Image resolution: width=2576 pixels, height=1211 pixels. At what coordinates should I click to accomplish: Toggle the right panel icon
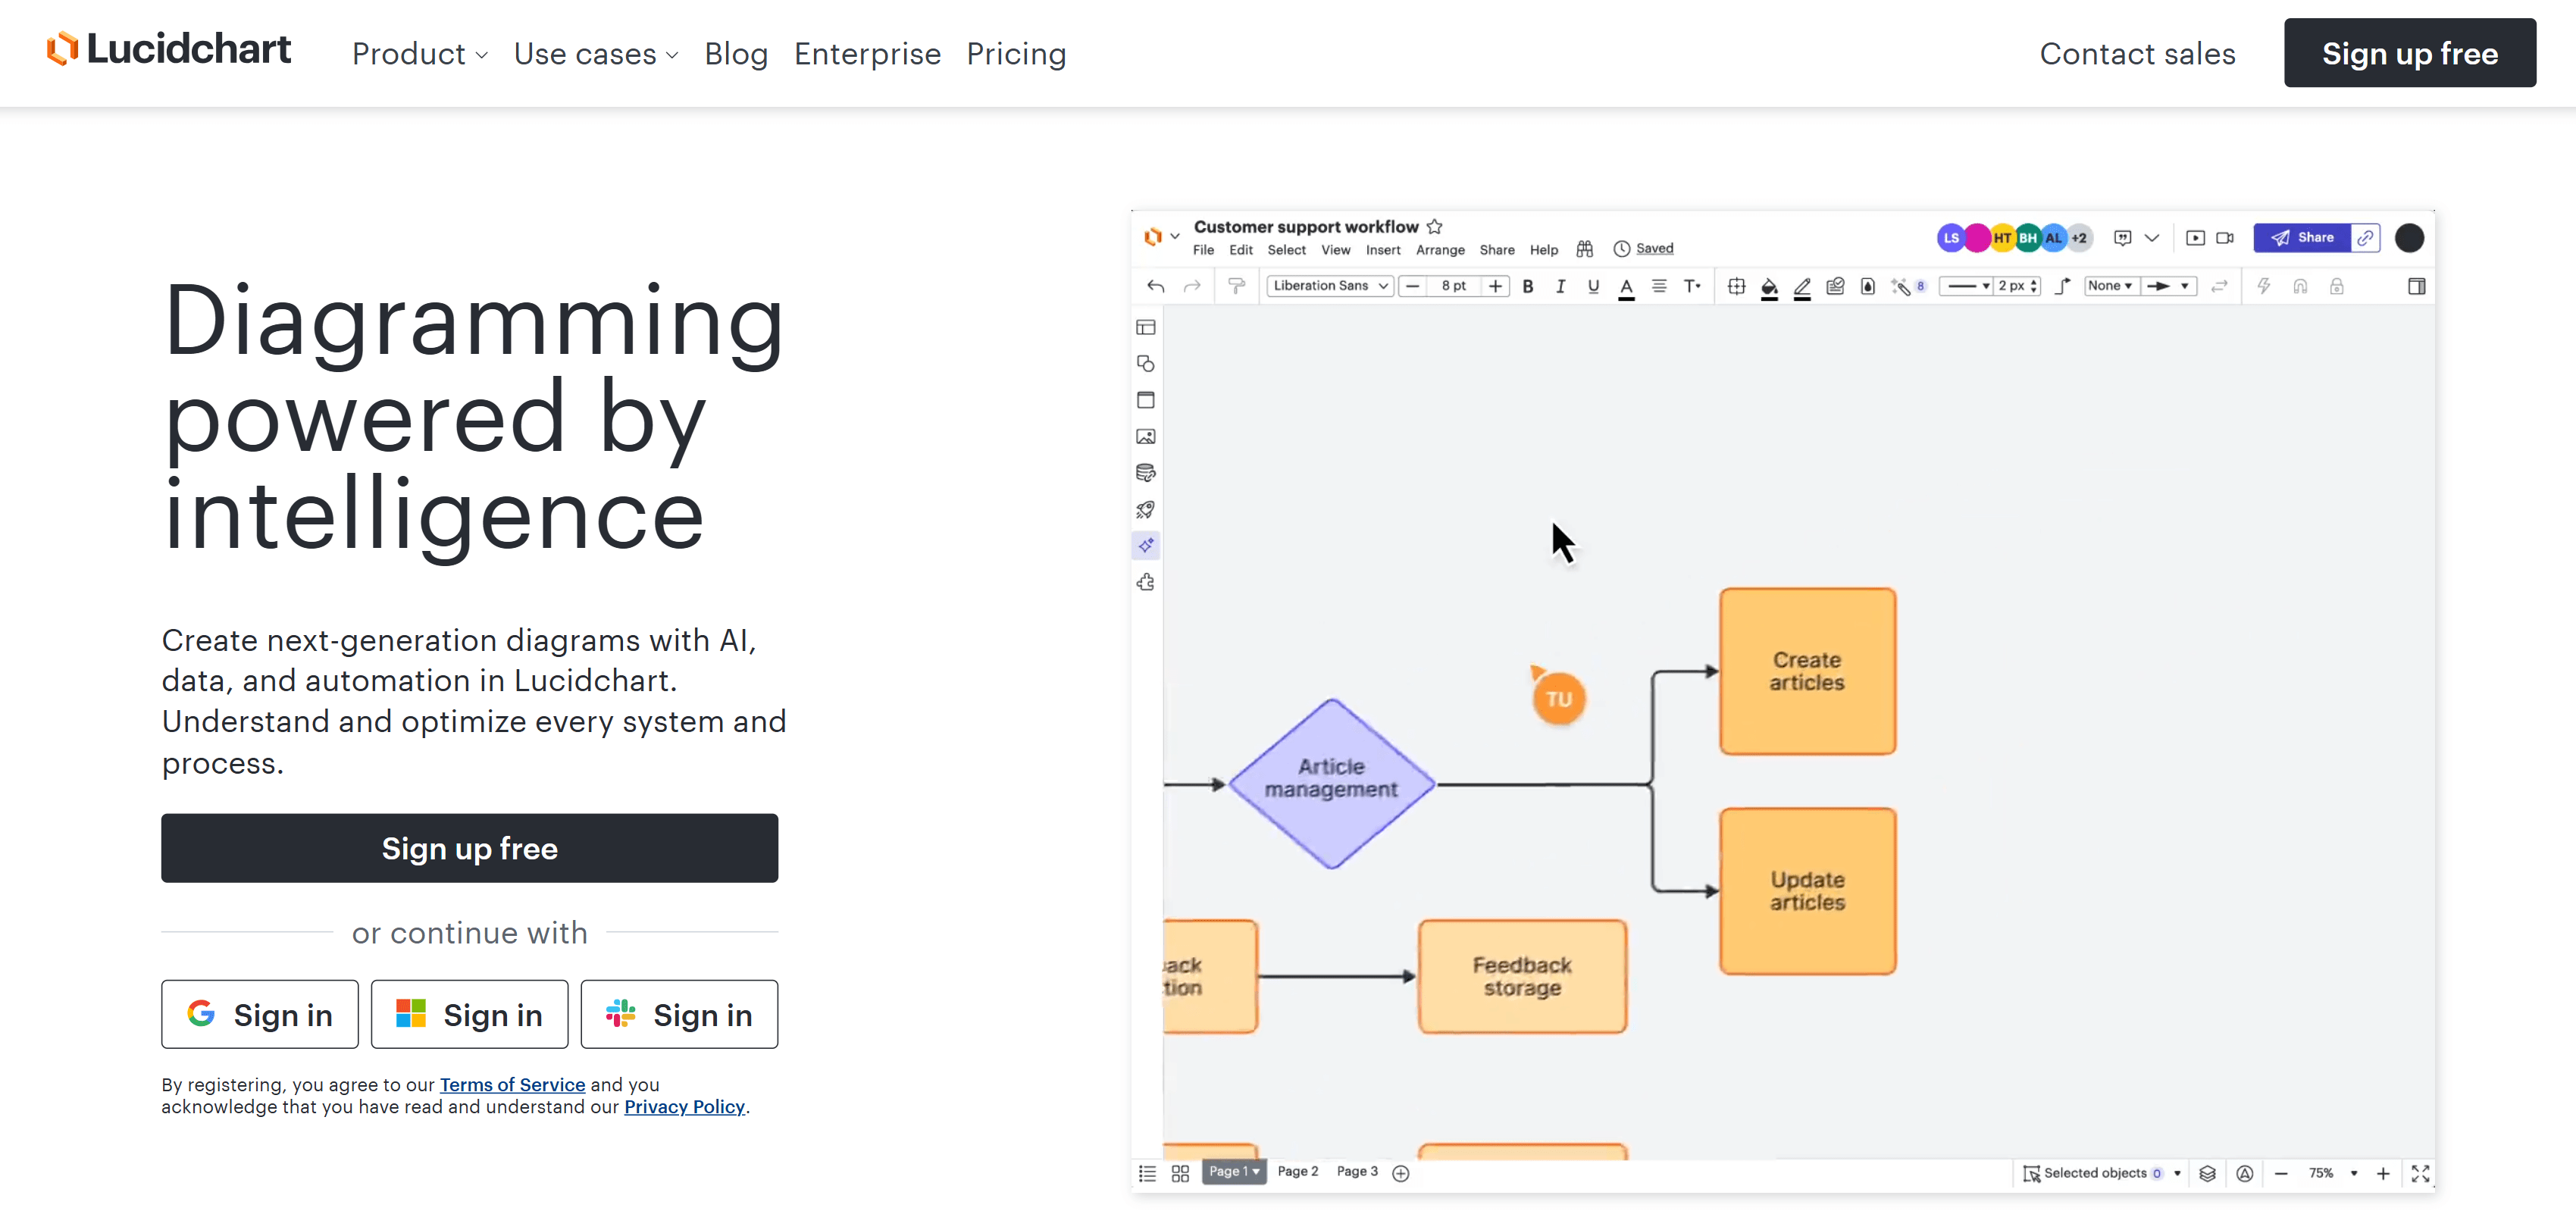tap(2416, 286)
